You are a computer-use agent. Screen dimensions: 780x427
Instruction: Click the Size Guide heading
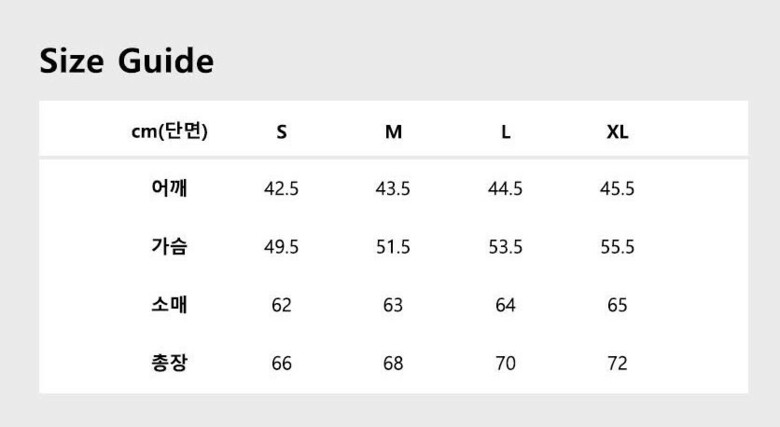point(127,61)
